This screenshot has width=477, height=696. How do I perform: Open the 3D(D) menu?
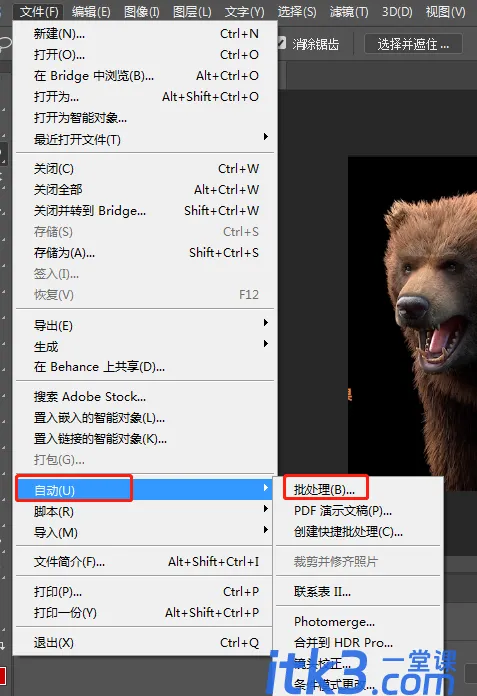pos(397,11)
